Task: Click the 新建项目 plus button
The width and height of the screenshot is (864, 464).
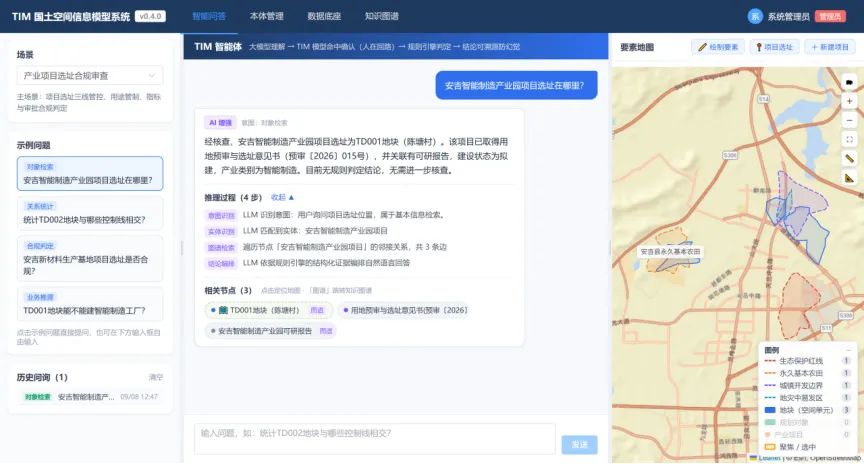Action: click(x=830, y=47)
